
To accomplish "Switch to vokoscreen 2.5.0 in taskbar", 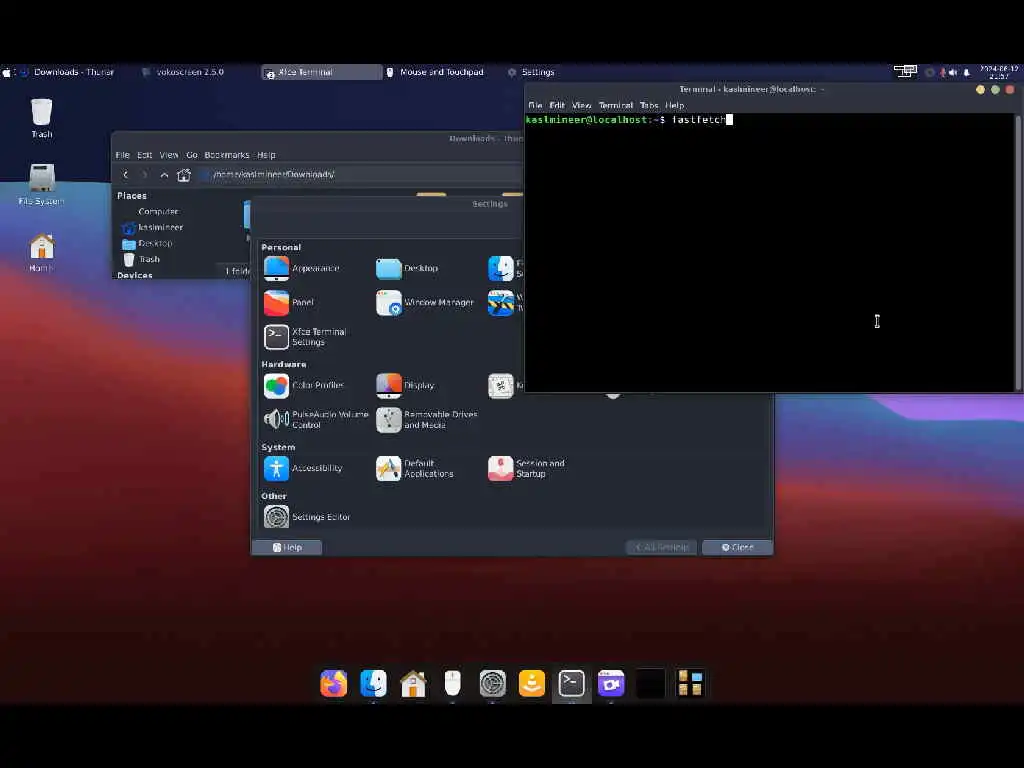I will [184, 72].
